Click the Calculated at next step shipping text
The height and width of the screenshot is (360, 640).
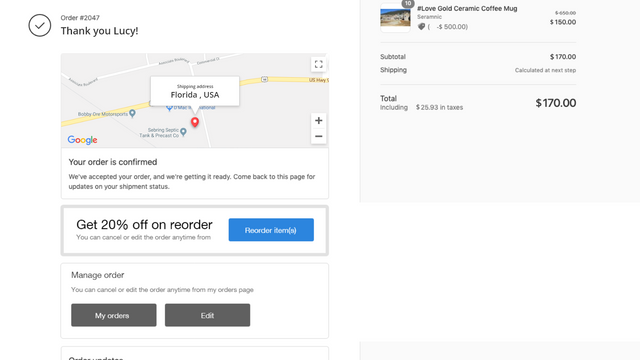tap(545, 70)
